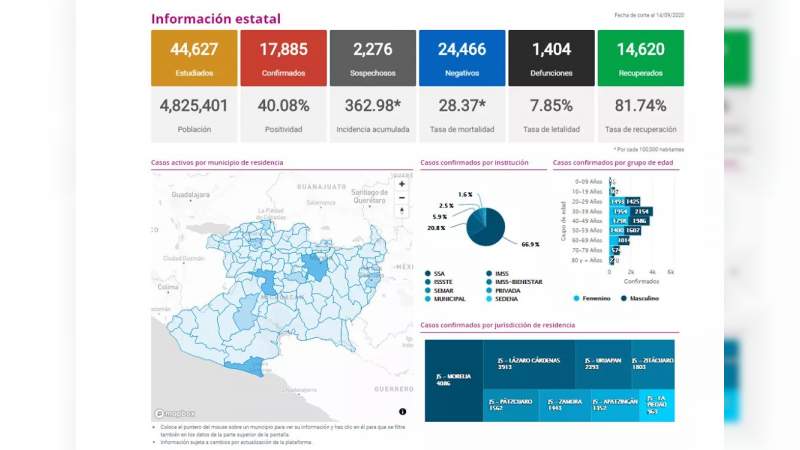Toggle the ISSSTE legend entry
Viewport: 800px width, 450px height.
(x=438, y=282)
